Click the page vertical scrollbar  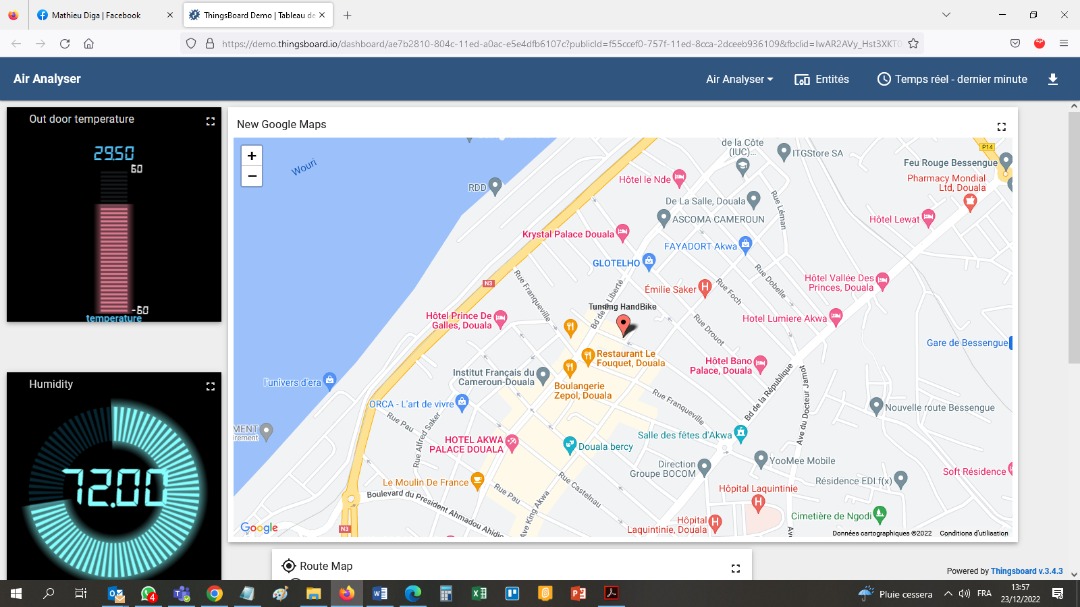pyautogui.click(x=1074, y=237)
